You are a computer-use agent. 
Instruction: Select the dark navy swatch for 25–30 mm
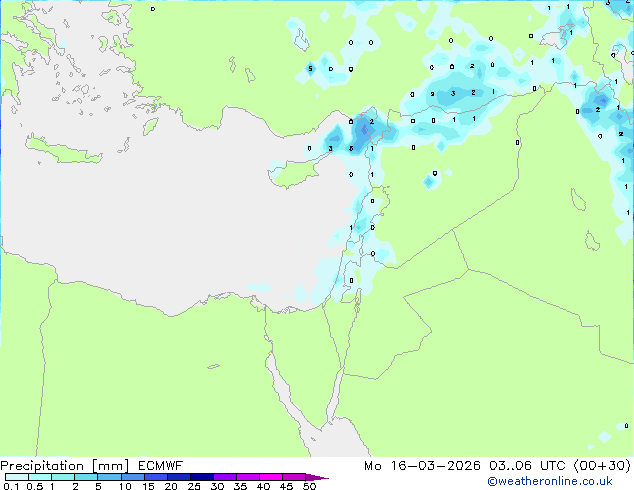coord(201,477)
